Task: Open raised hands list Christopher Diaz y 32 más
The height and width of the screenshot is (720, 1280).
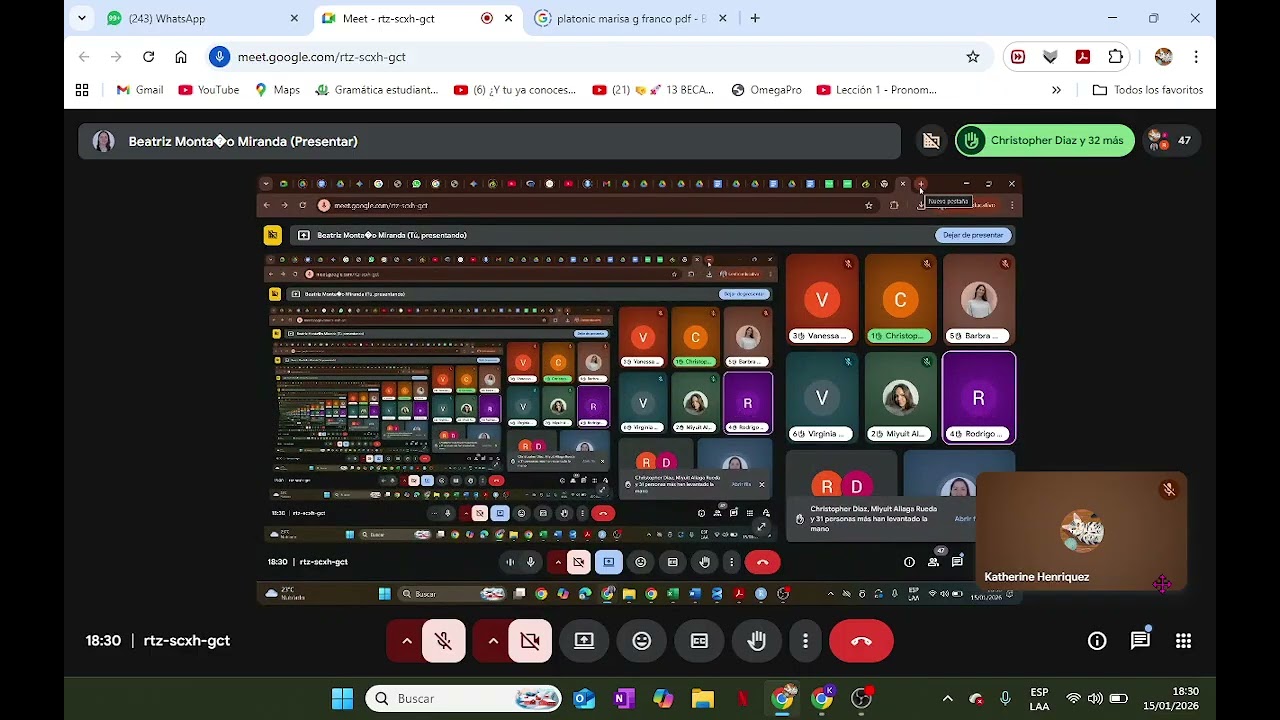Action: 1044,140
